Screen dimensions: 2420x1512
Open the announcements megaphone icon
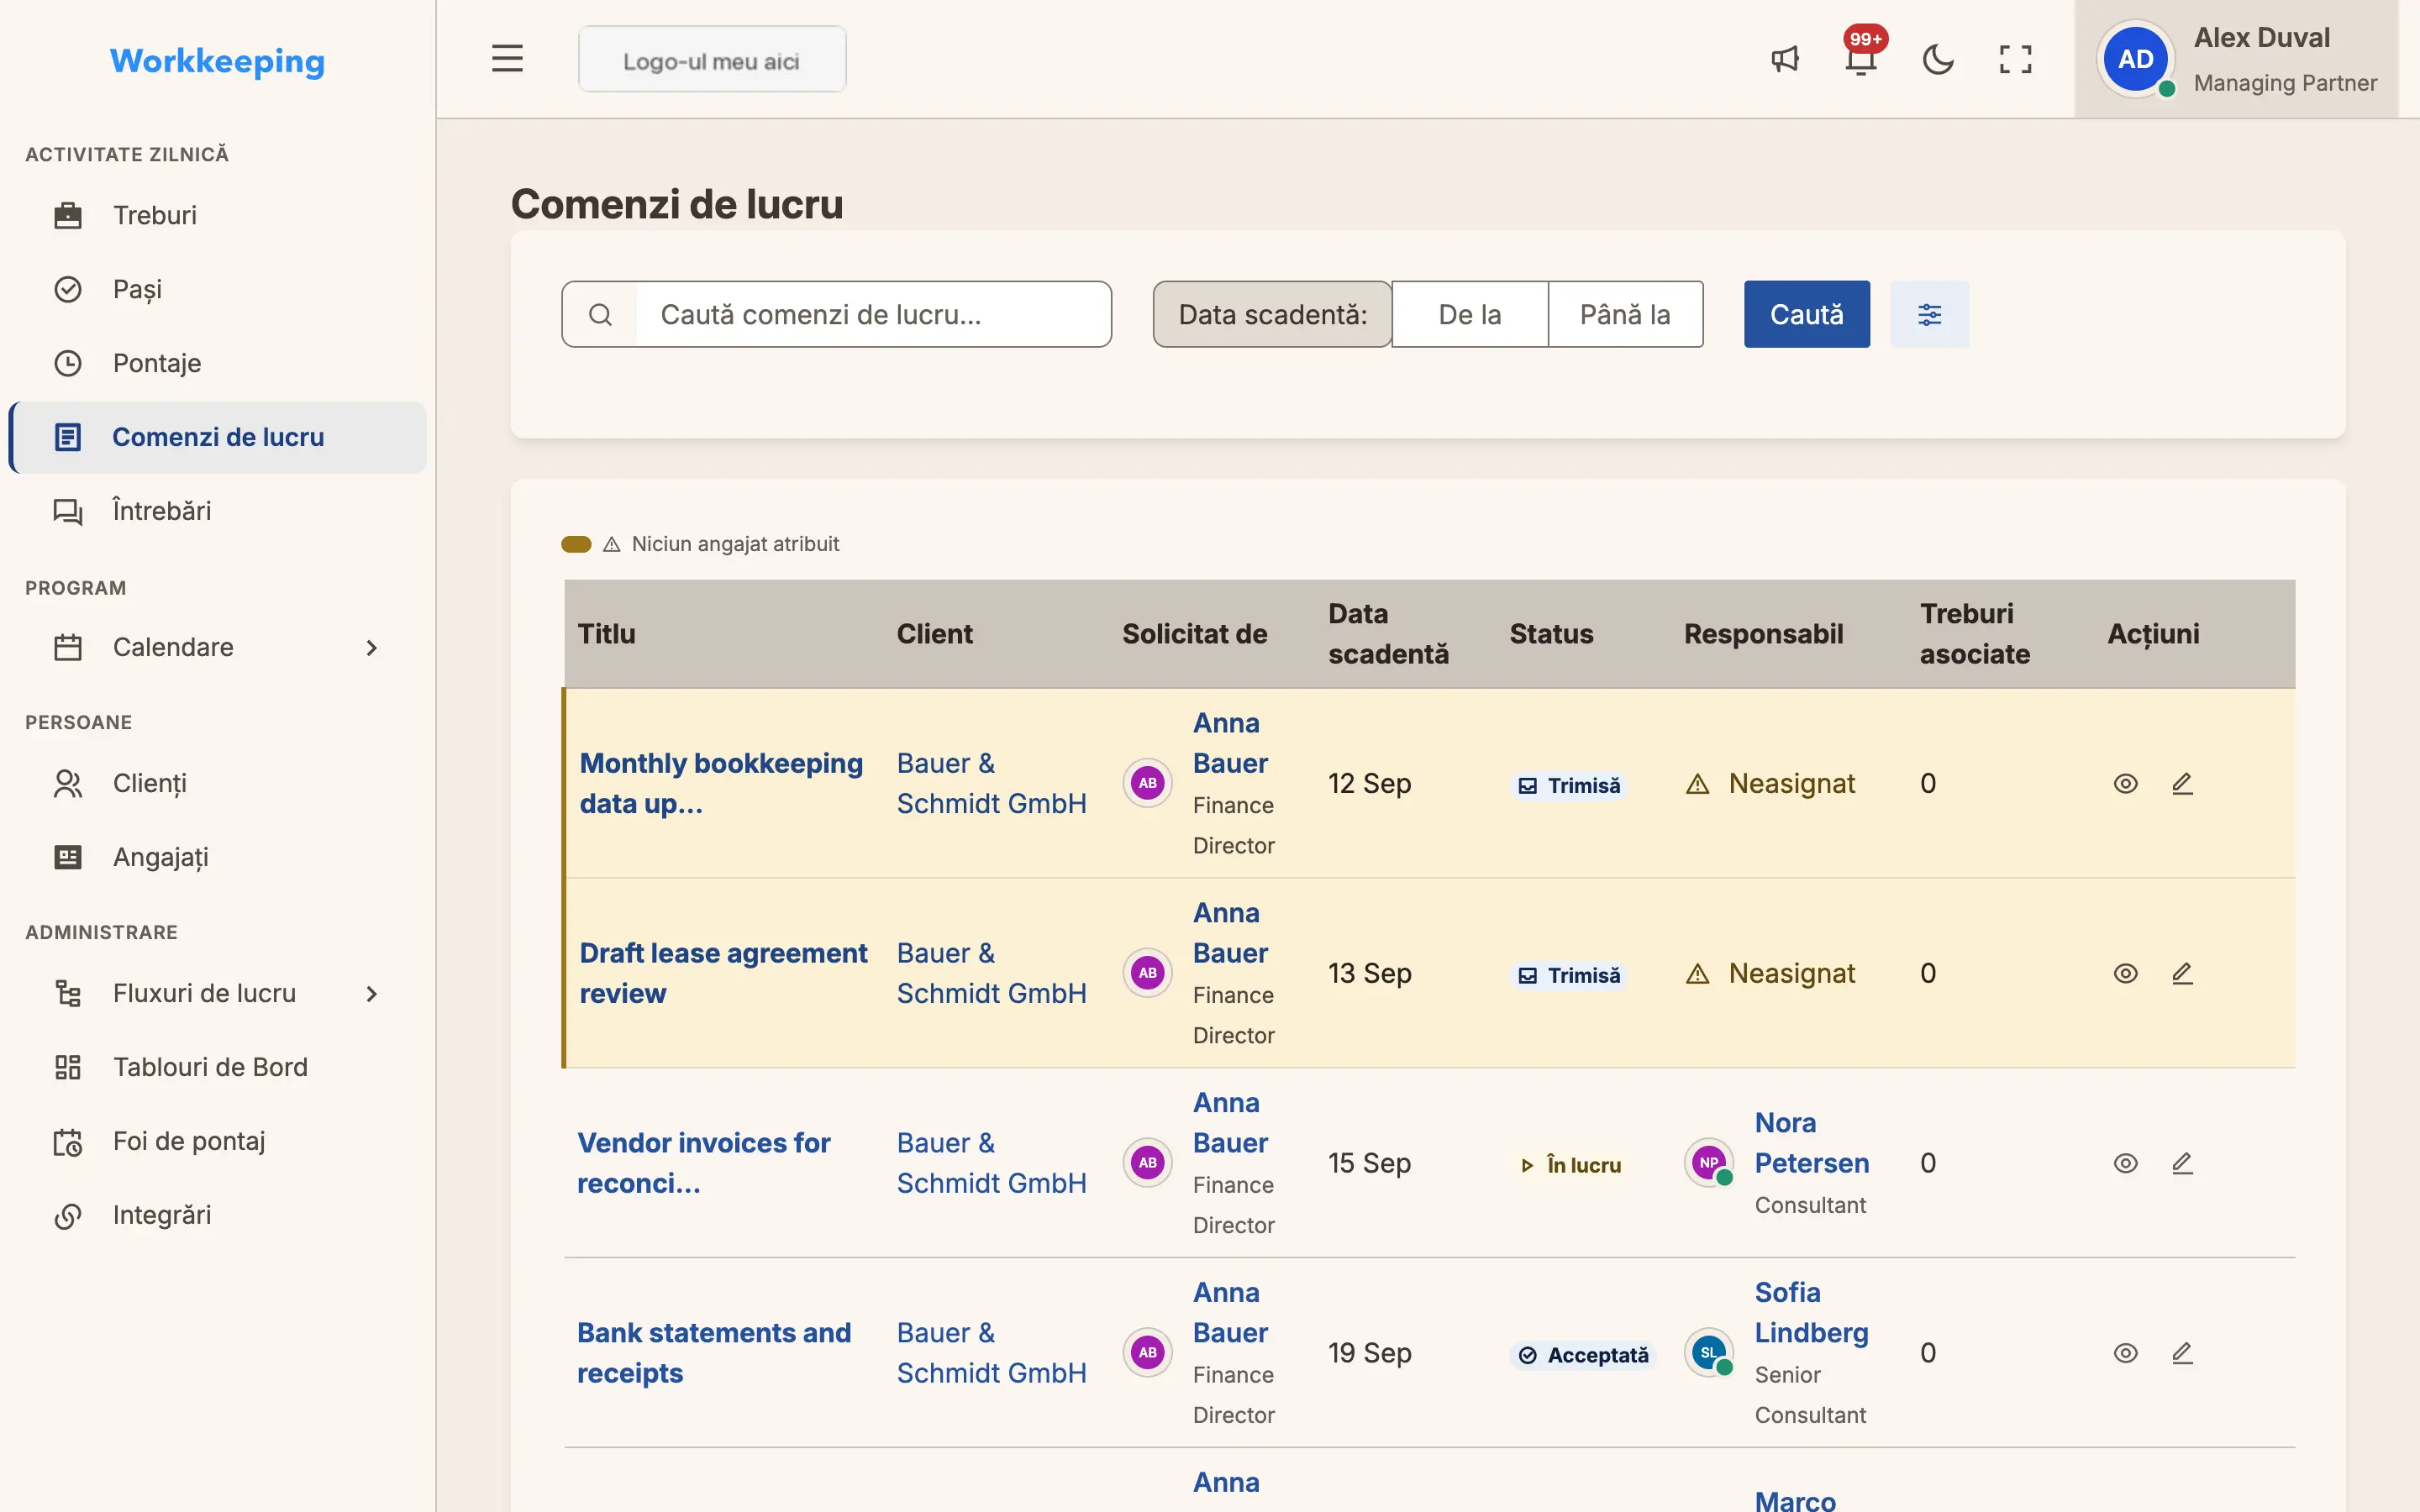click(x=1785, y=59)
